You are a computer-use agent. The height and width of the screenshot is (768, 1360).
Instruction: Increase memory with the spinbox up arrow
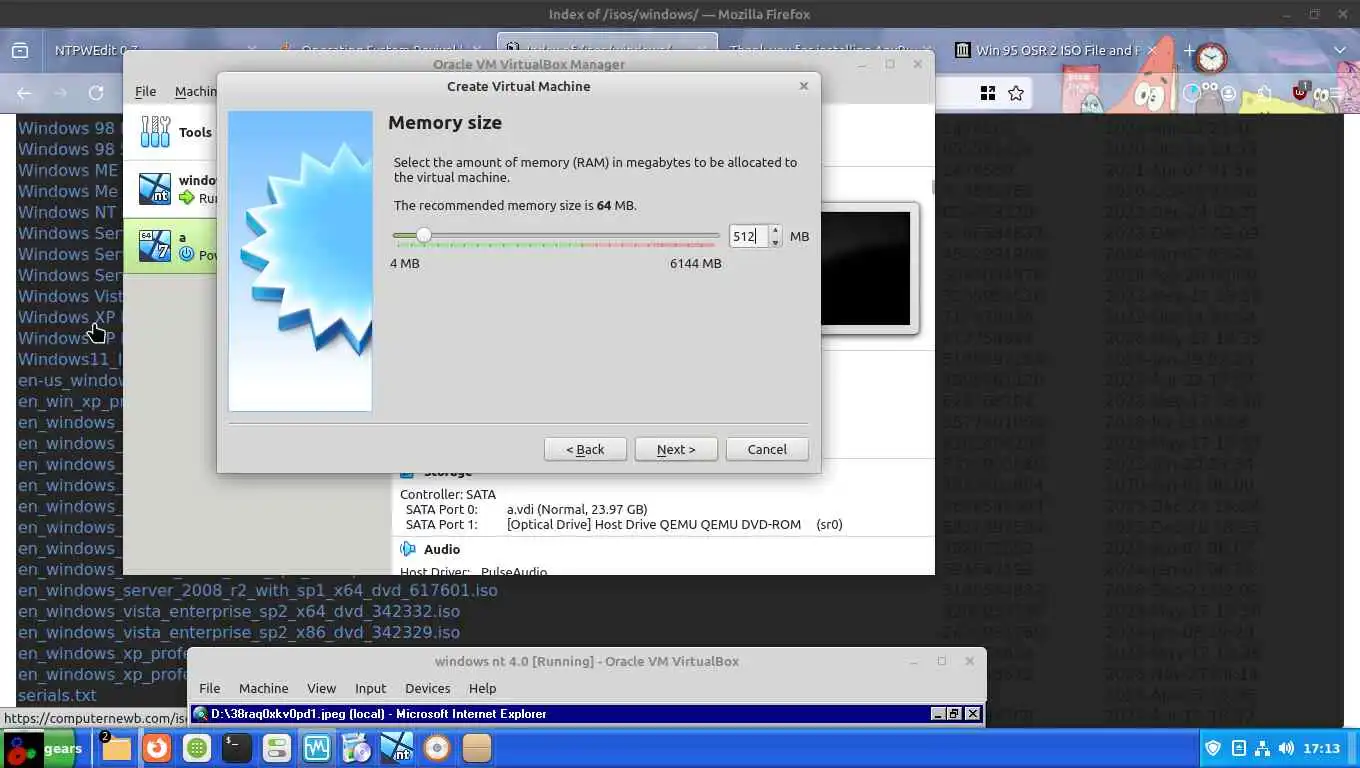[776, 231]
